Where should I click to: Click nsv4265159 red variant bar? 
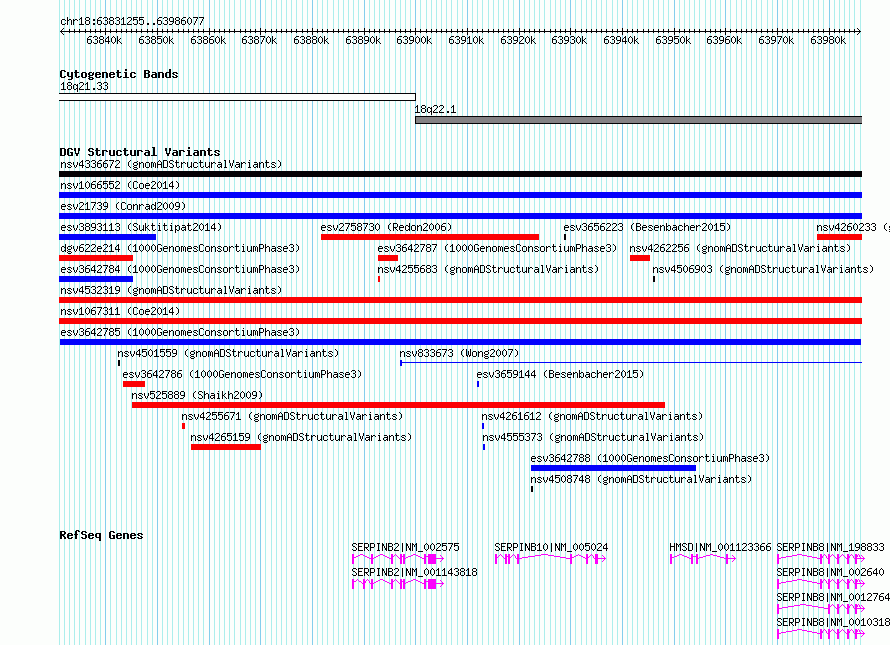click(x=226, y=447)
